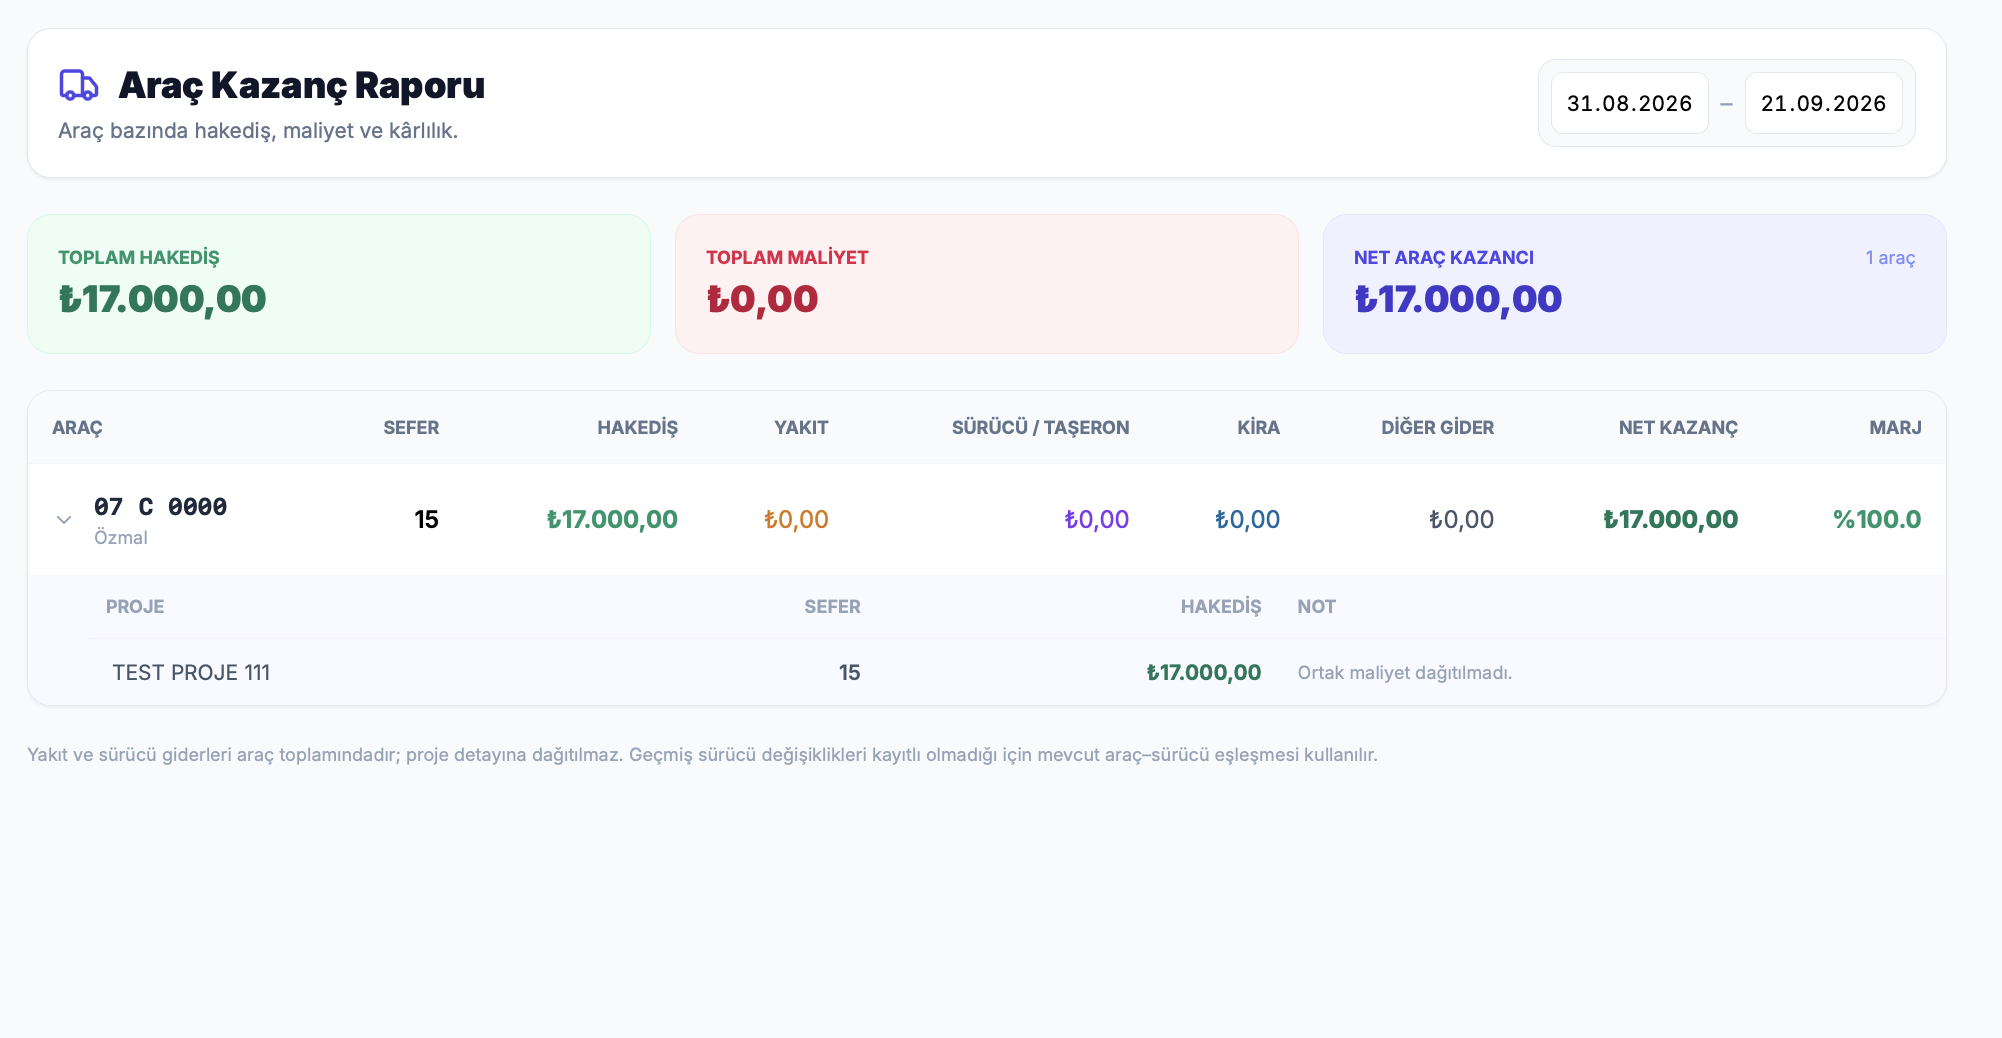The height and width of the screenshot is (1038, 2002).
Task: Click the blue ₺0,00 rent value
Action: click(1247, 520)
